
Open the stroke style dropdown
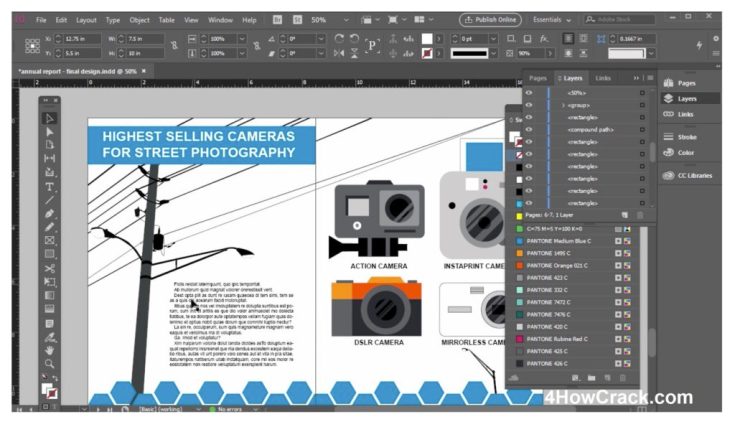tap(493, 53)
